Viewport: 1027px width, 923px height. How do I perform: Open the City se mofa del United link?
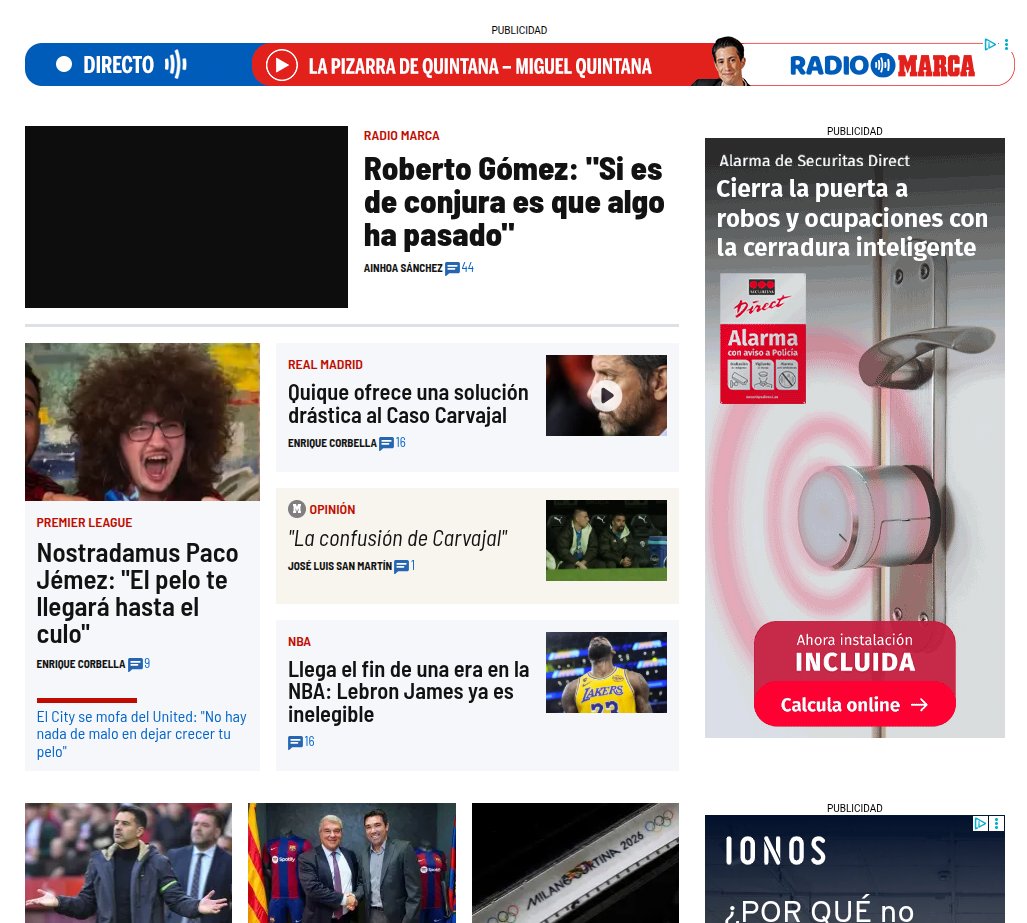[x=140, y=733]
